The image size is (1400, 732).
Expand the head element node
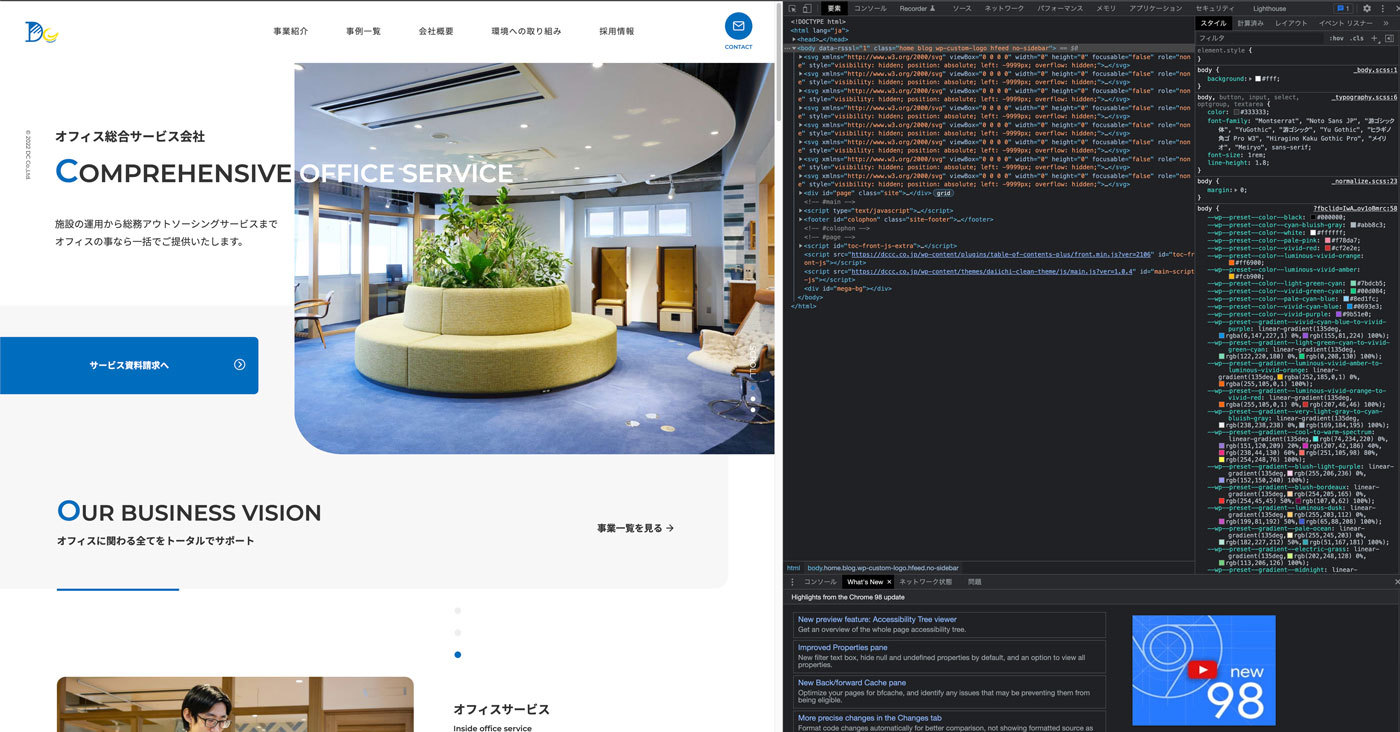(795, 39)
